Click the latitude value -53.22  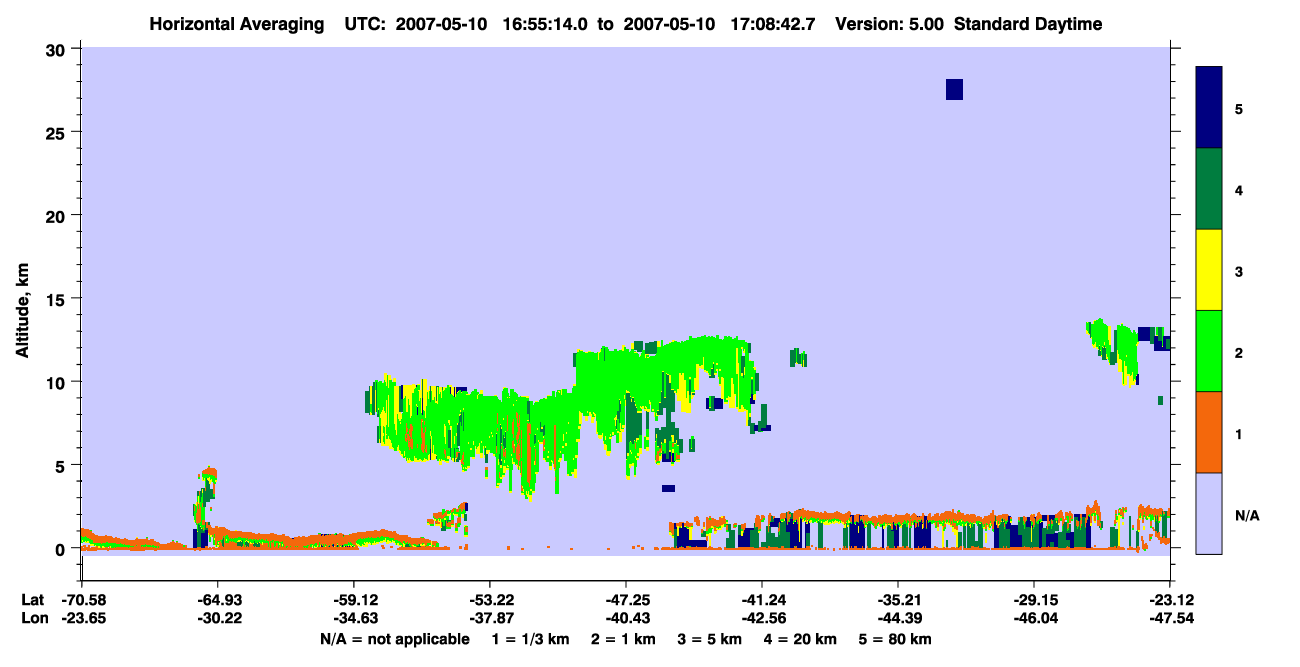pos(490,599)
